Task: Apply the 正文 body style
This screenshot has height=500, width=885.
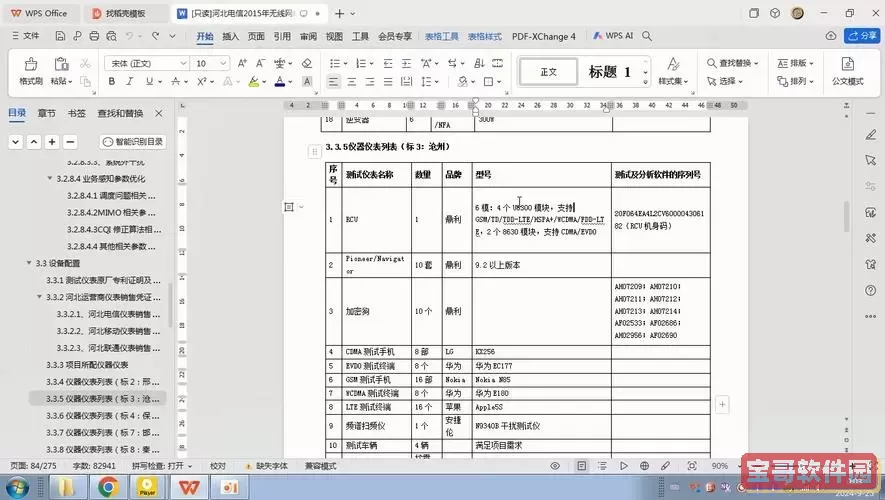Action: [x=549, y=72]
